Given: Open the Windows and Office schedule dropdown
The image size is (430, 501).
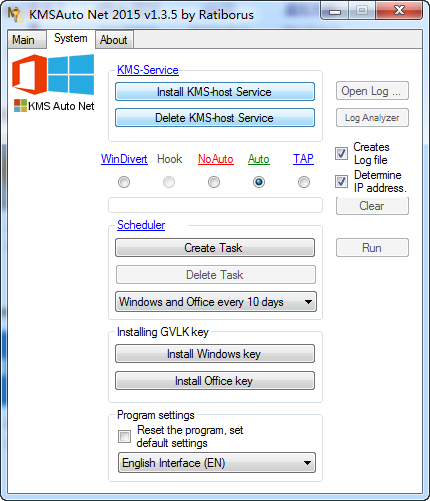Looking at the screenshot, I should 216,302.
